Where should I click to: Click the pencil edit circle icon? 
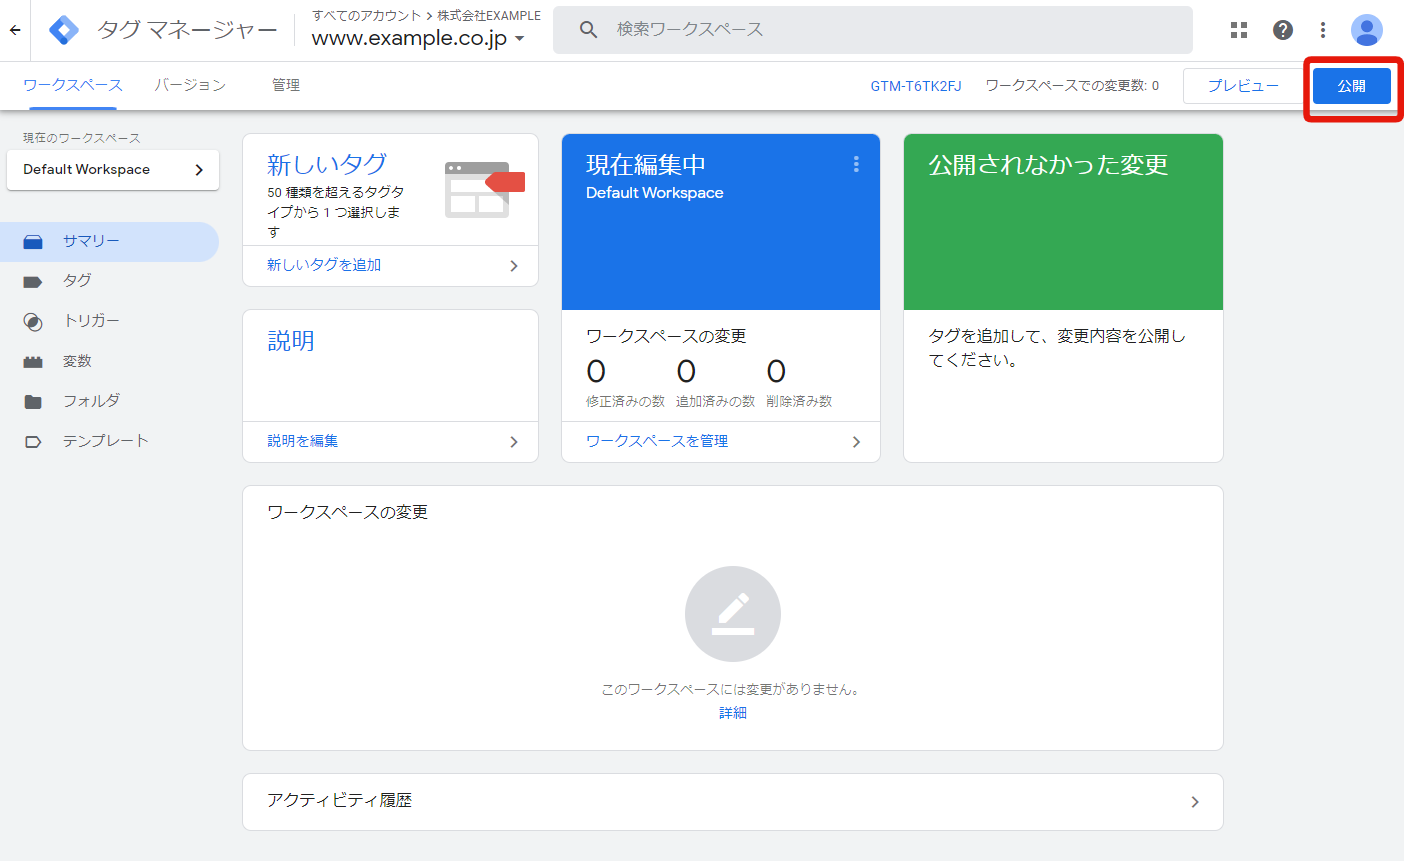(x=733, y=614)
